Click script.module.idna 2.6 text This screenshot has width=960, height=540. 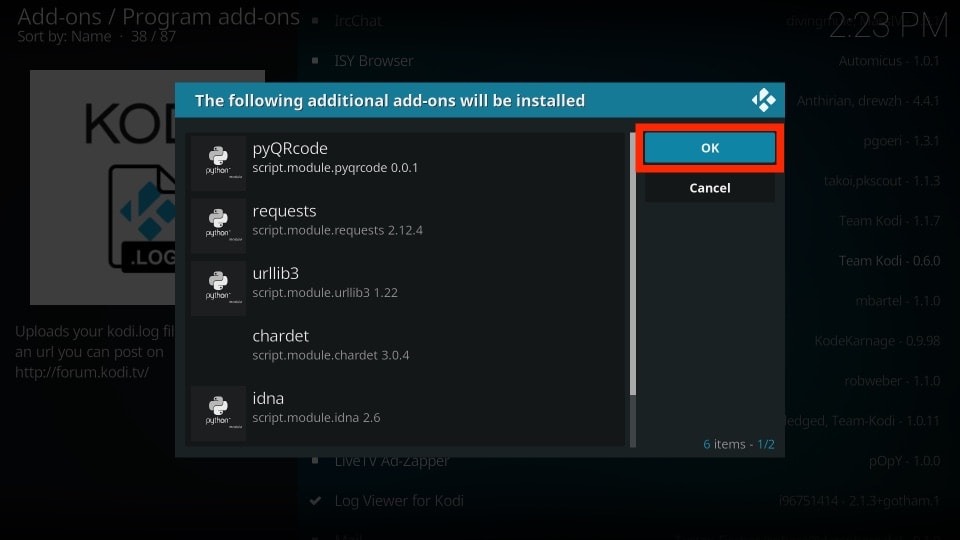[316, 418]
